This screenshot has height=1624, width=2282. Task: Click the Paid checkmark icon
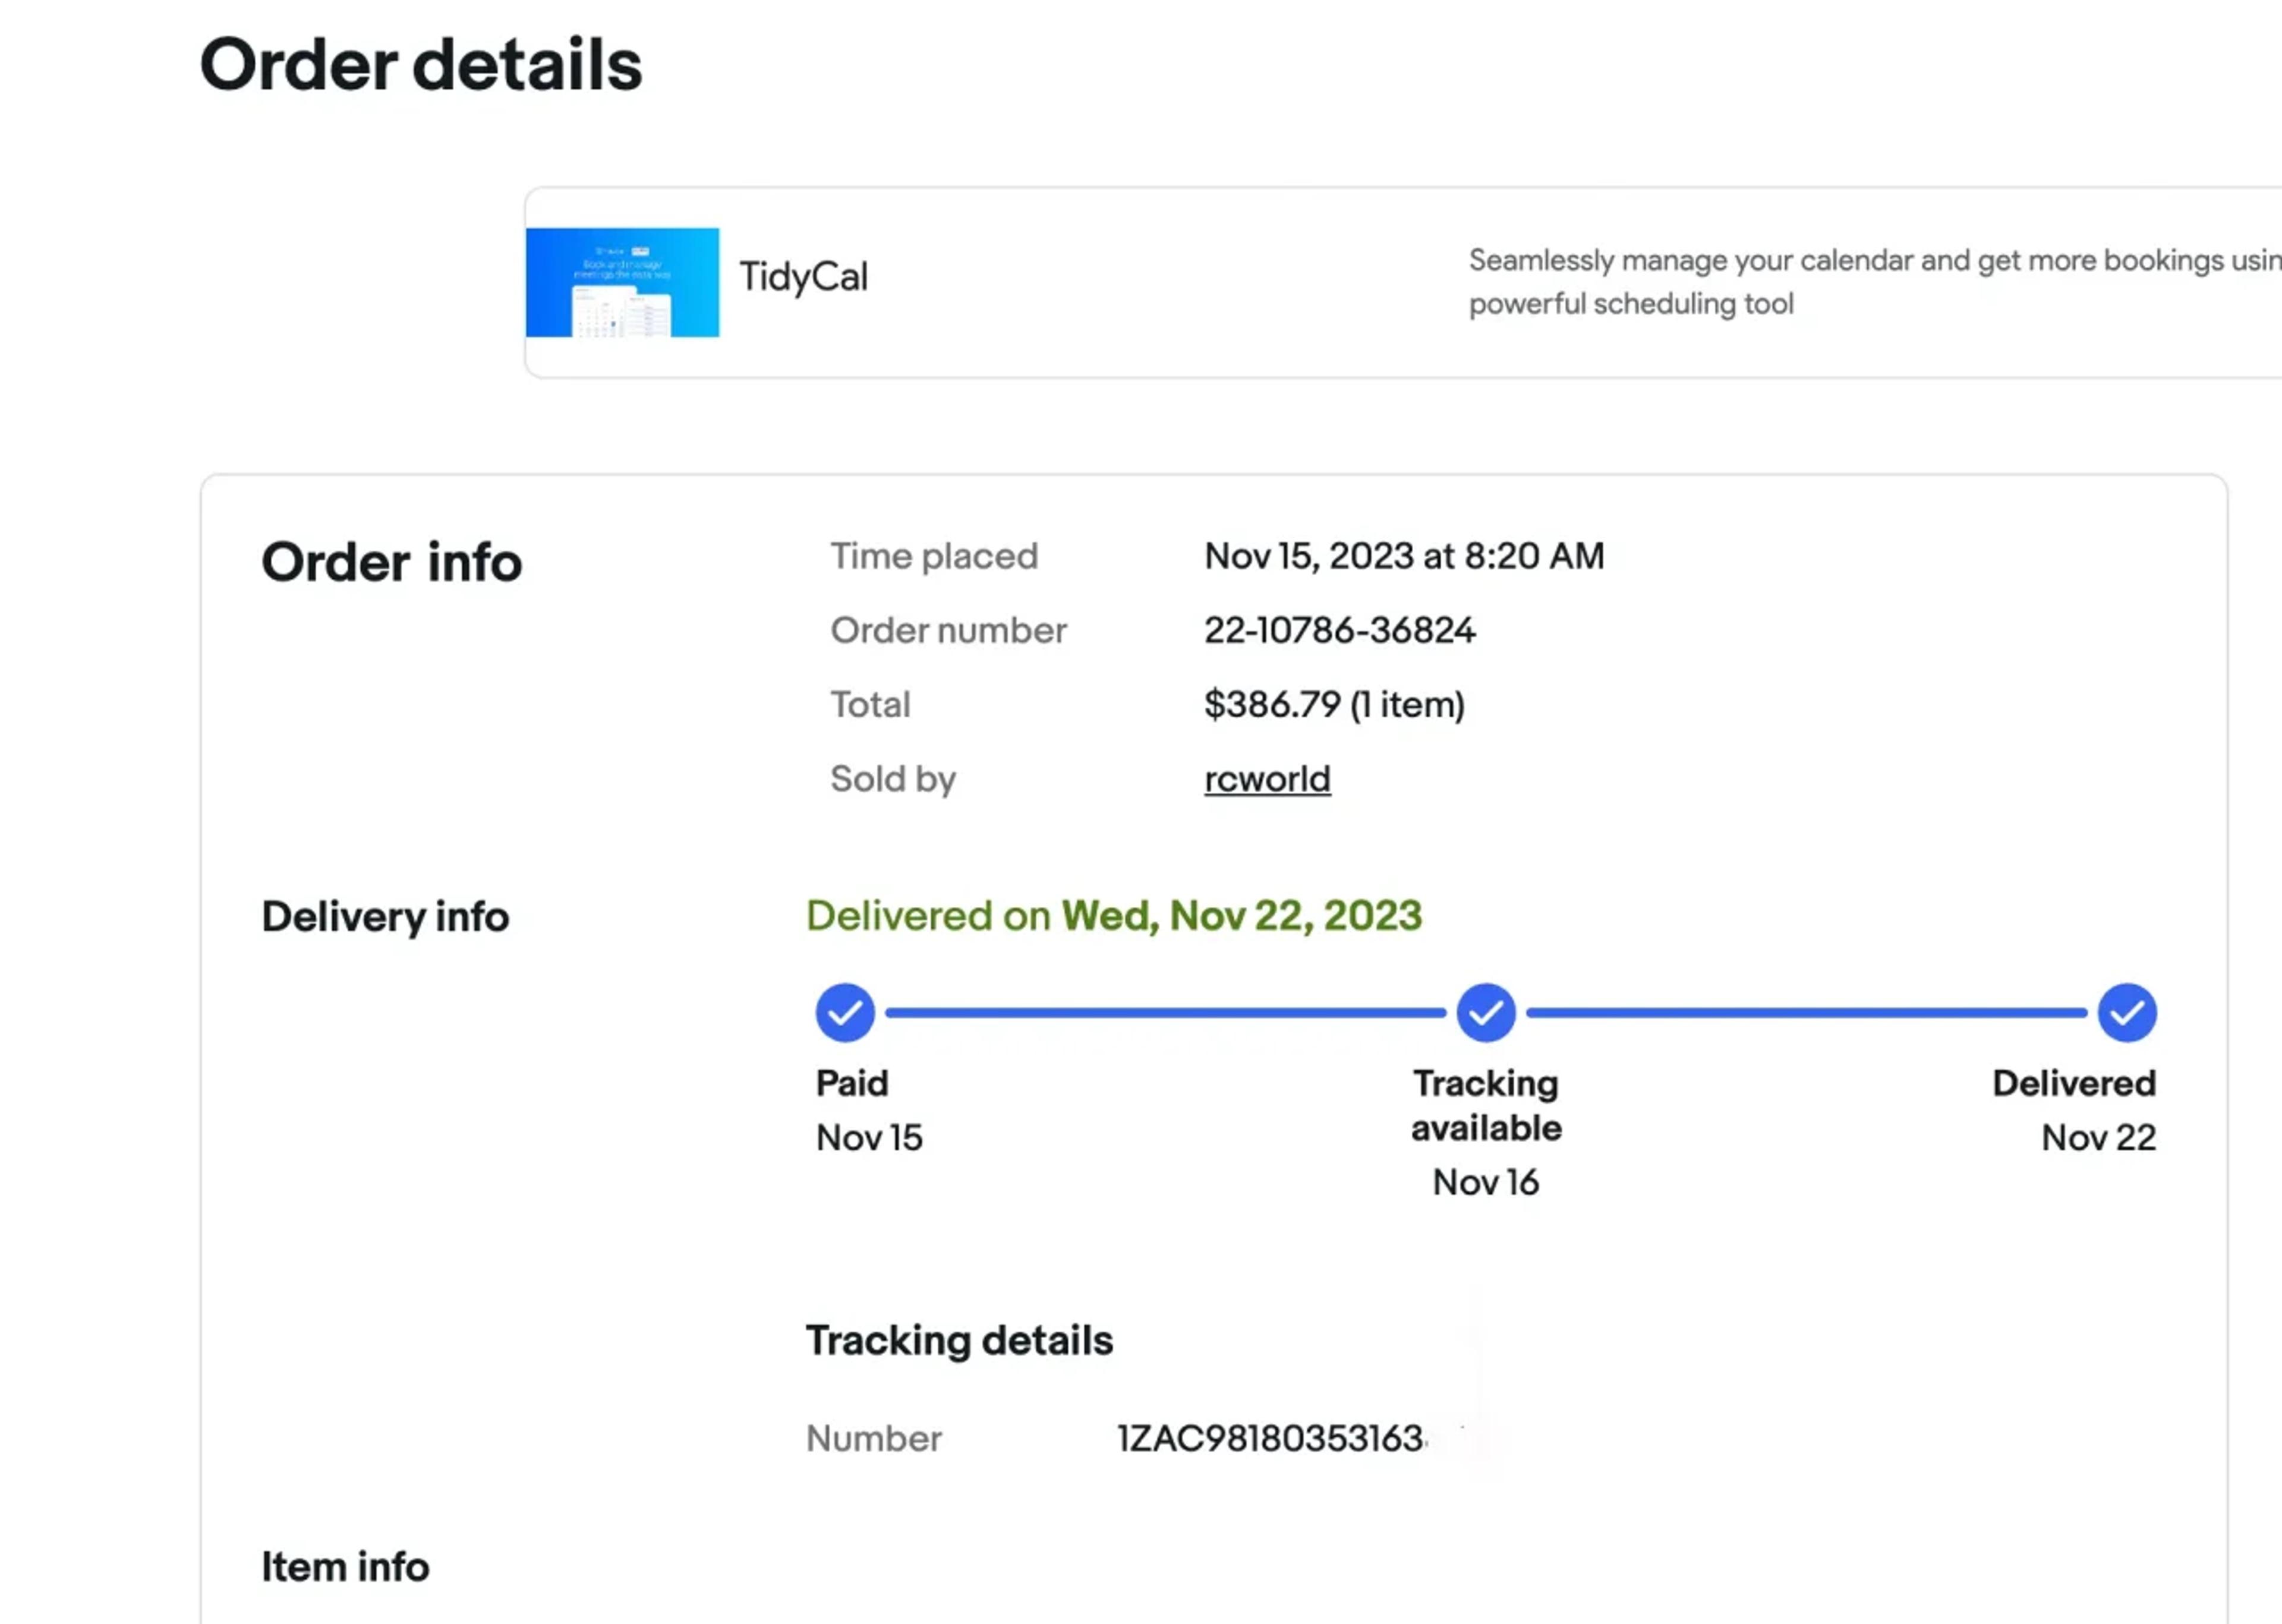(845, 1013)
